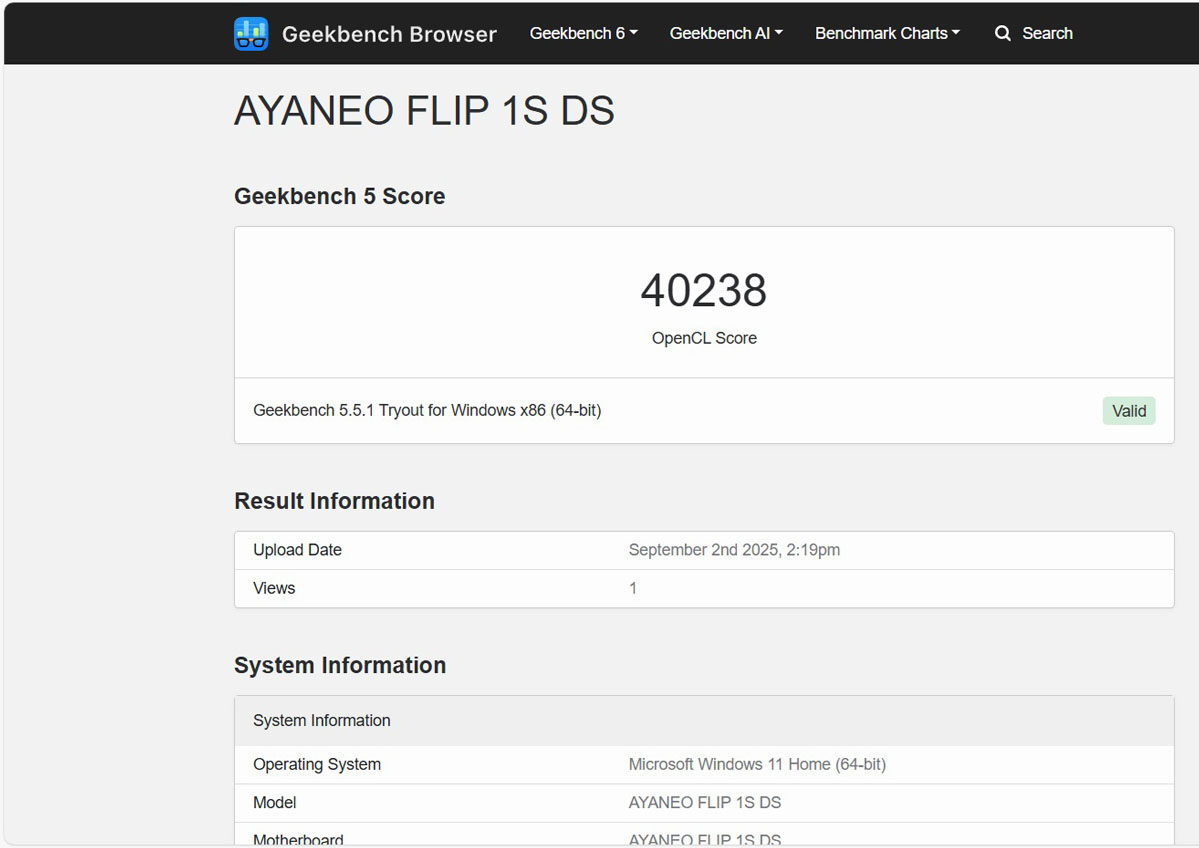Viewport: 1199px width, 848px height.
Task: Click the Geekbench 5 Score heading
Action: coord(340,197)
